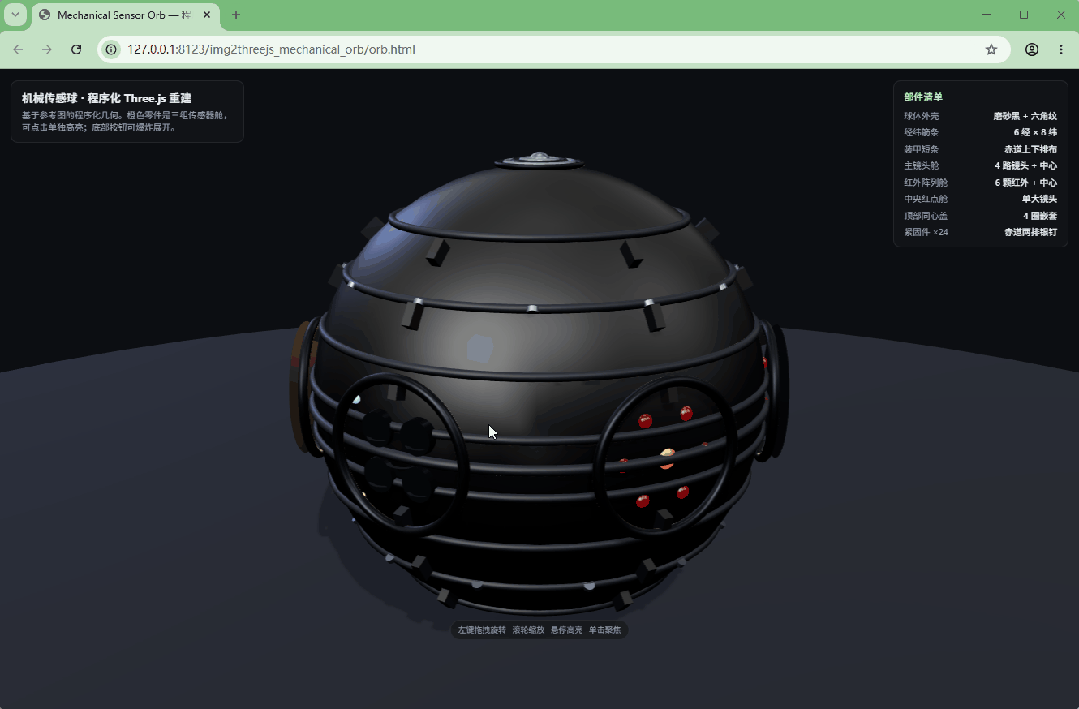Click the center lens of infrared pod
1079x709 pixels.
pos(667,456)
